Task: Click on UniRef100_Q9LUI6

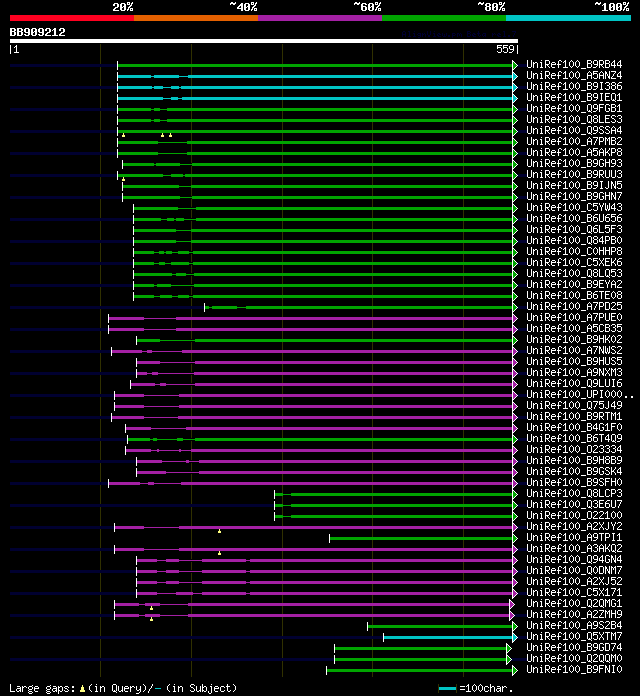Action: click(x=574, y=384)
